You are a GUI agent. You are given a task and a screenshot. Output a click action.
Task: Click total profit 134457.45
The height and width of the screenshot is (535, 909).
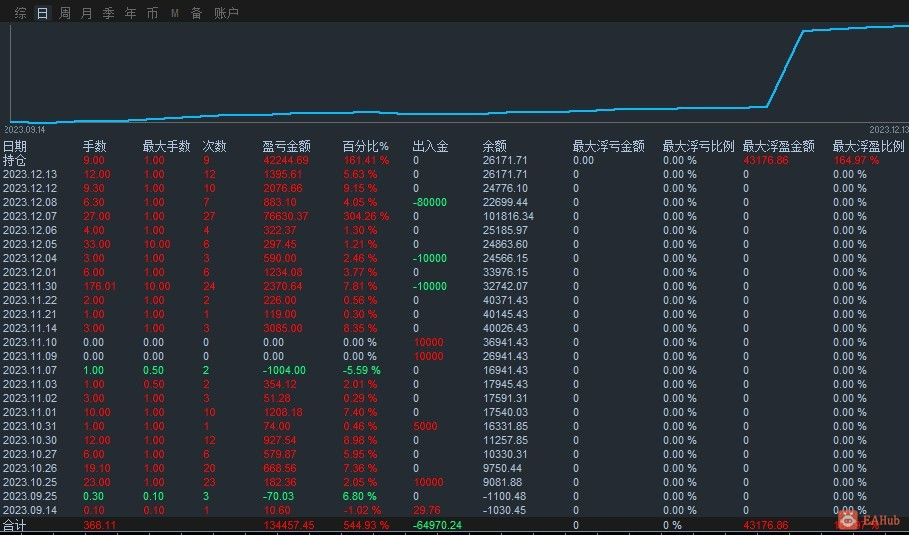tap(289, 525)
